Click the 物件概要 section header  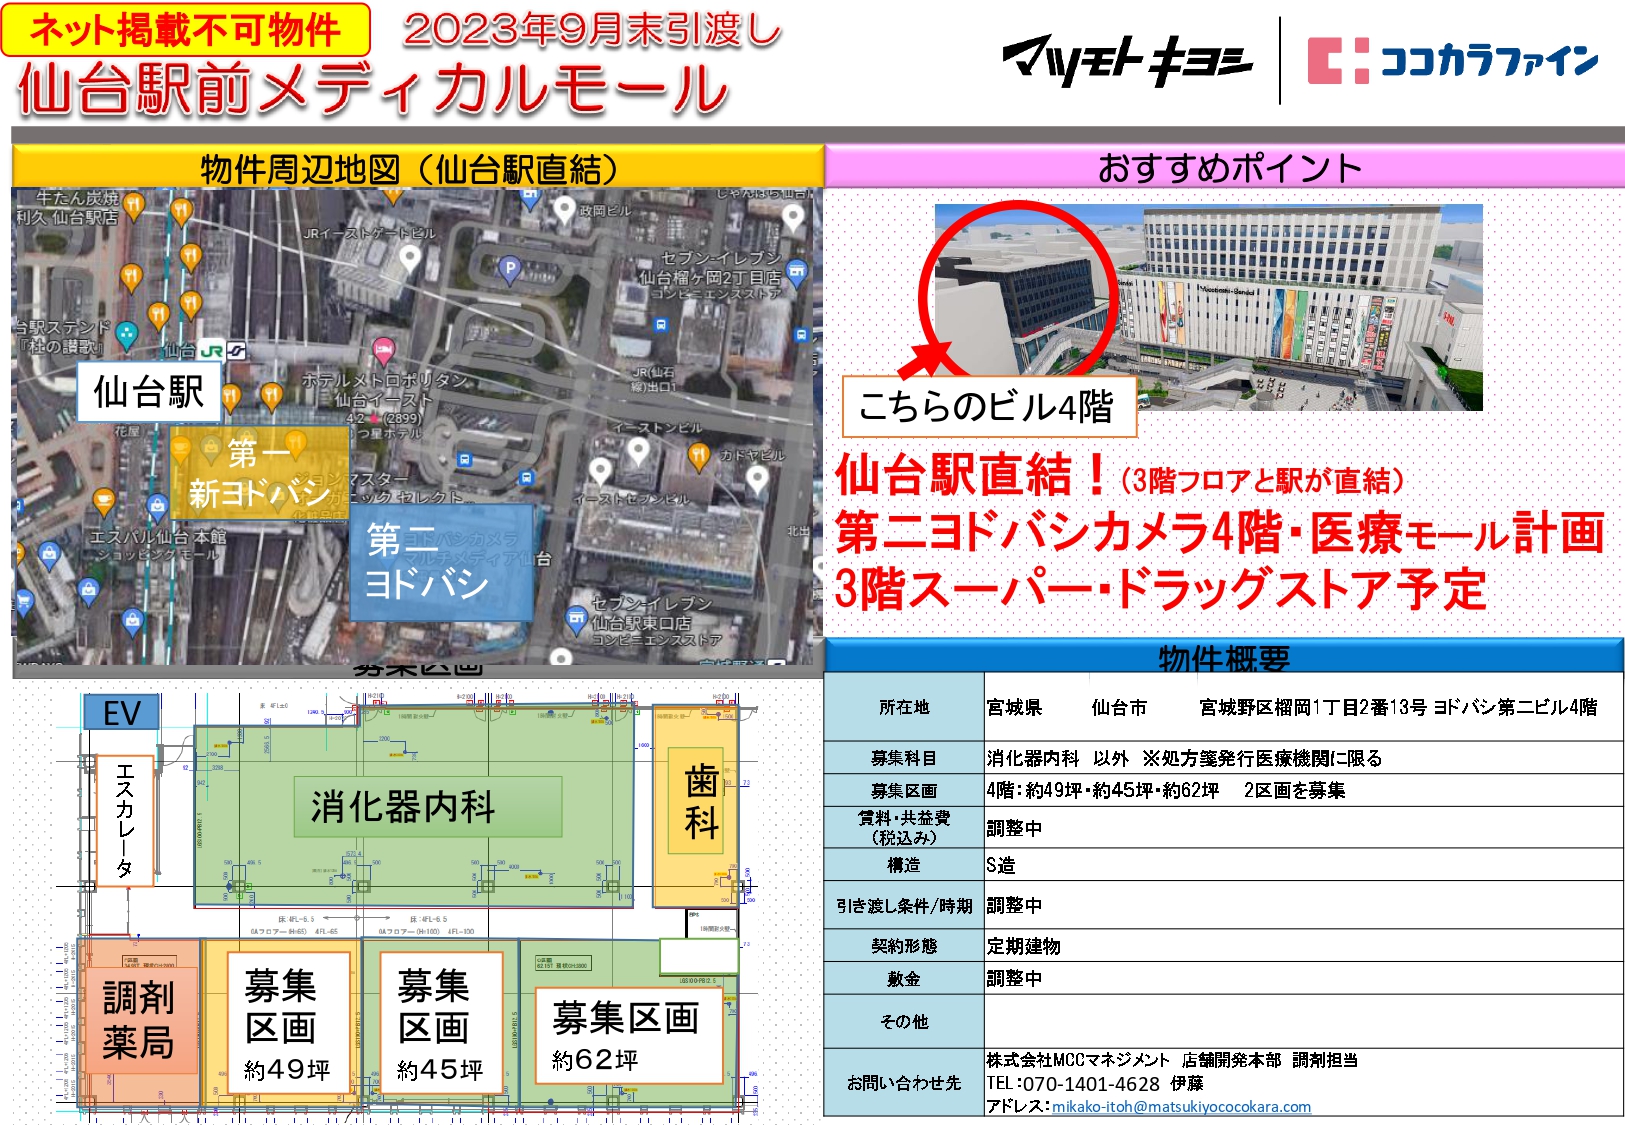1224,657
